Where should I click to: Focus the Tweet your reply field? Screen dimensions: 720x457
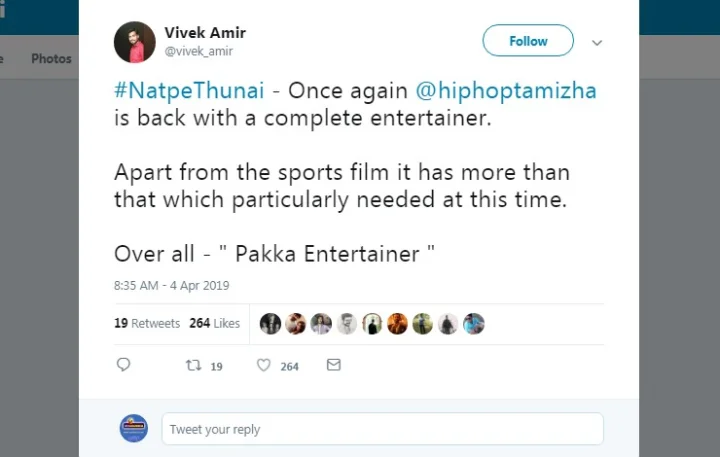(382, 429)
